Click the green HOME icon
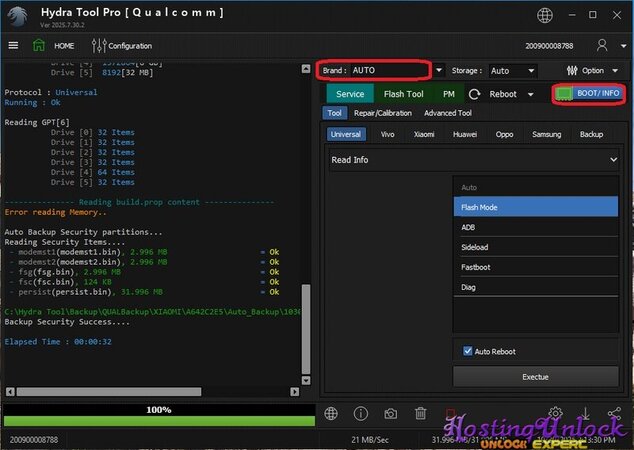This screenshot has width=634, height=450. click(39, 45)
